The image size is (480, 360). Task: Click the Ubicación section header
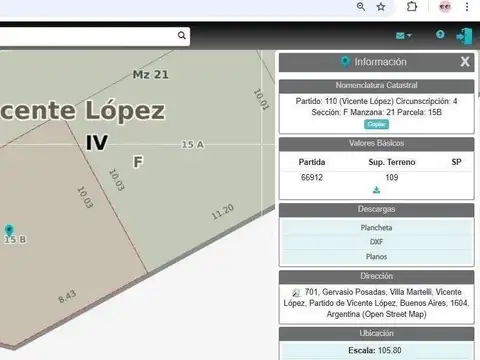376,333
